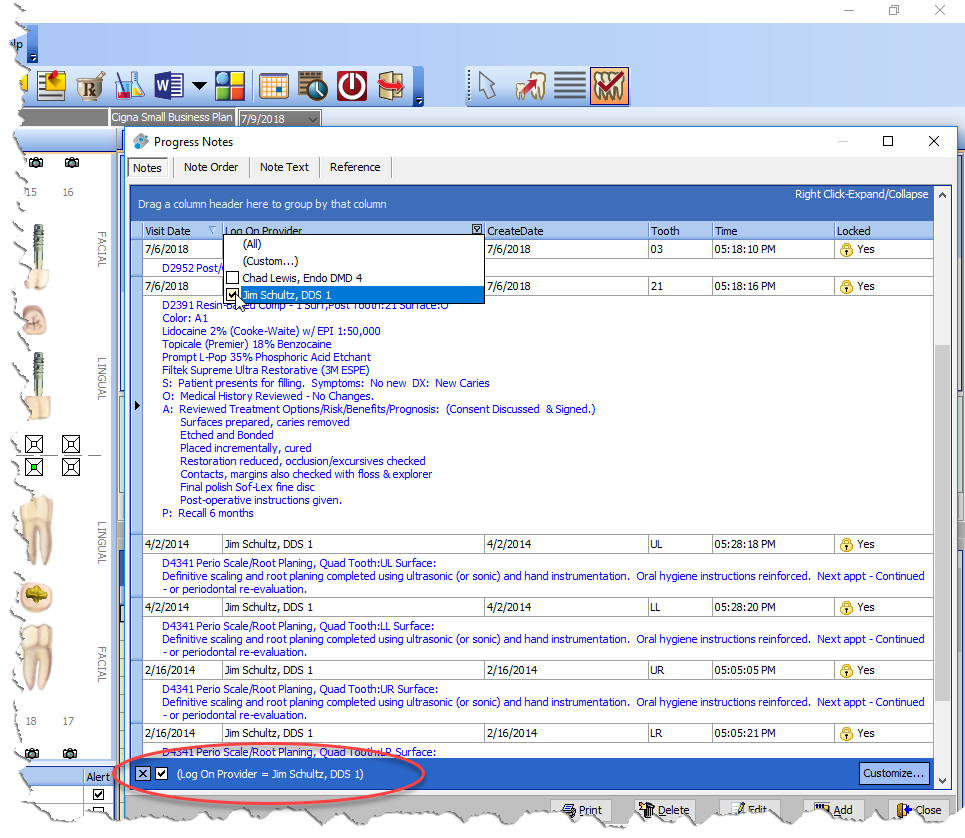Disable the active Log On Provider filter checkbox
This screenshot has height=838, width=965.
162,774
